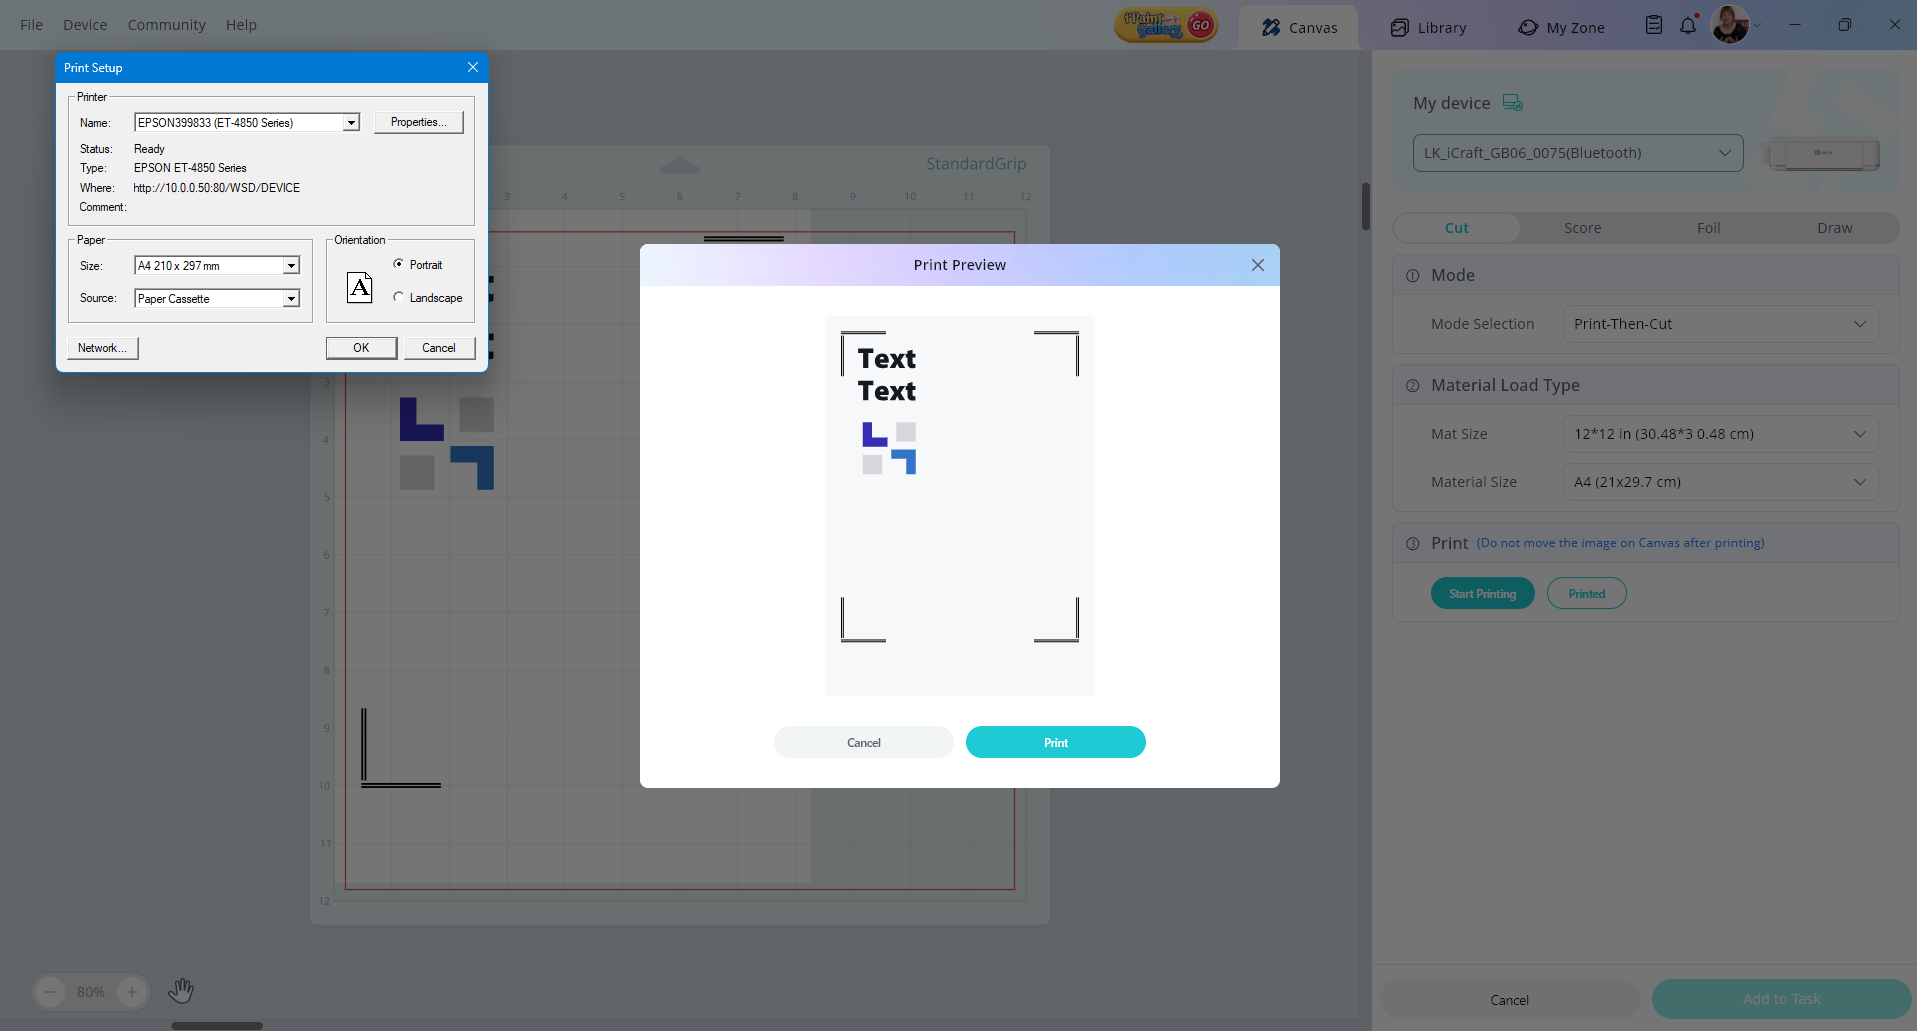Image resolution: width=1917 pixels, height=1031 pixels.
Task: Open the Device menu
Action: point(85,25)
